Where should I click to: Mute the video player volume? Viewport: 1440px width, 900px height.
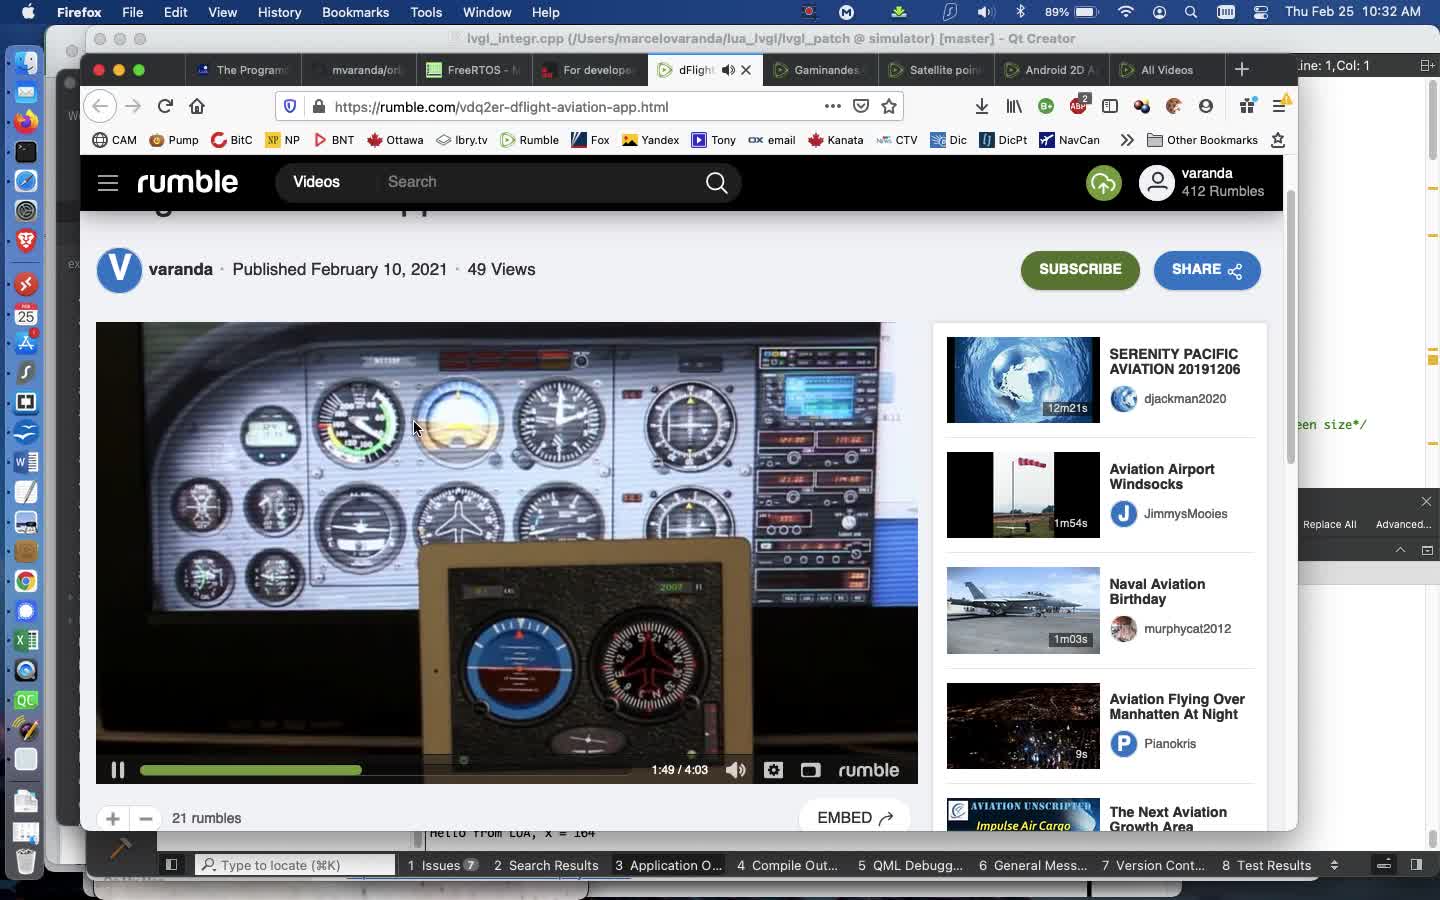[736, 770]
